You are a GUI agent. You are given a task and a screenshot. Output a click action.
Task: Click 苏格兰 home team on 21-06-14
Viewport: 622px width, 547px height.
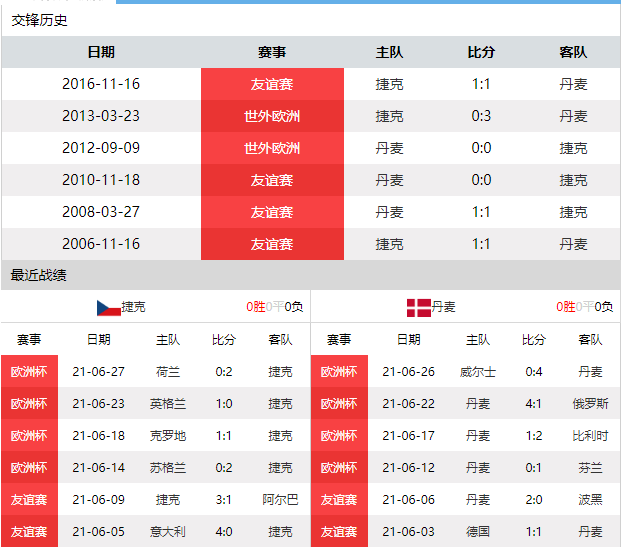pos(168,468)
